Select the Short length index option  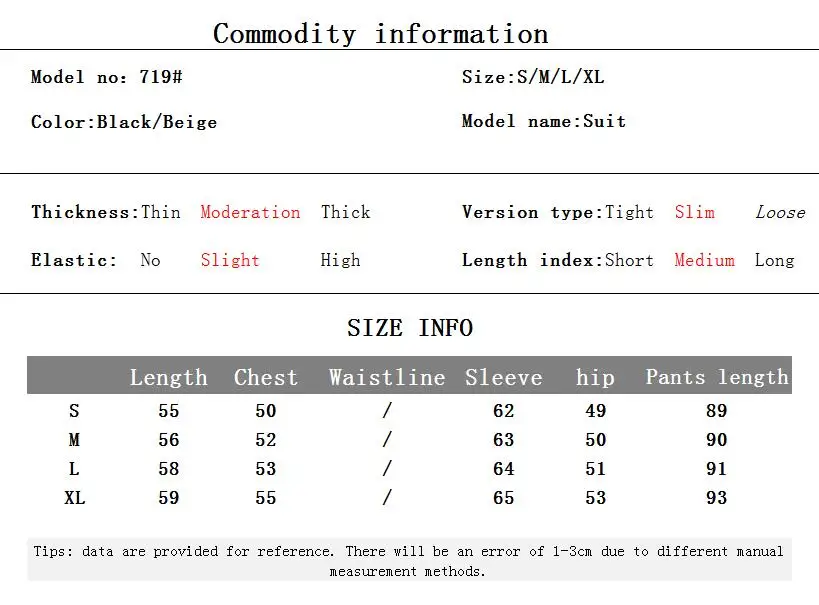(629, 260)
